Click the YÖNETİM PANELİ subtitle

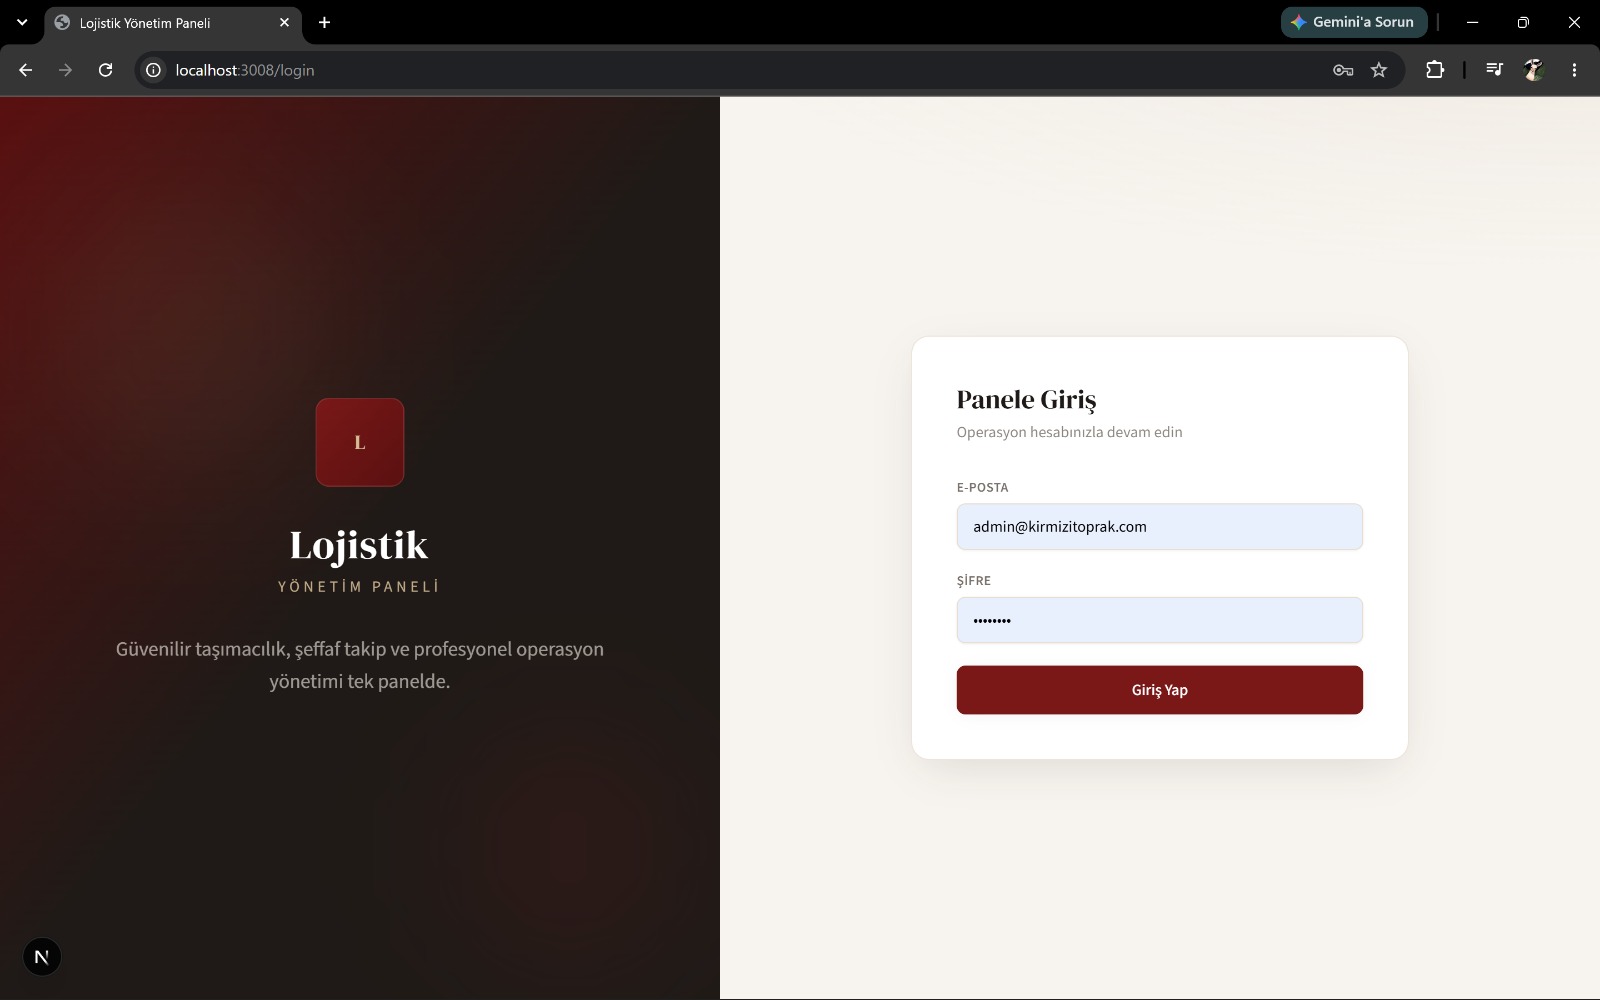point(359,587)
